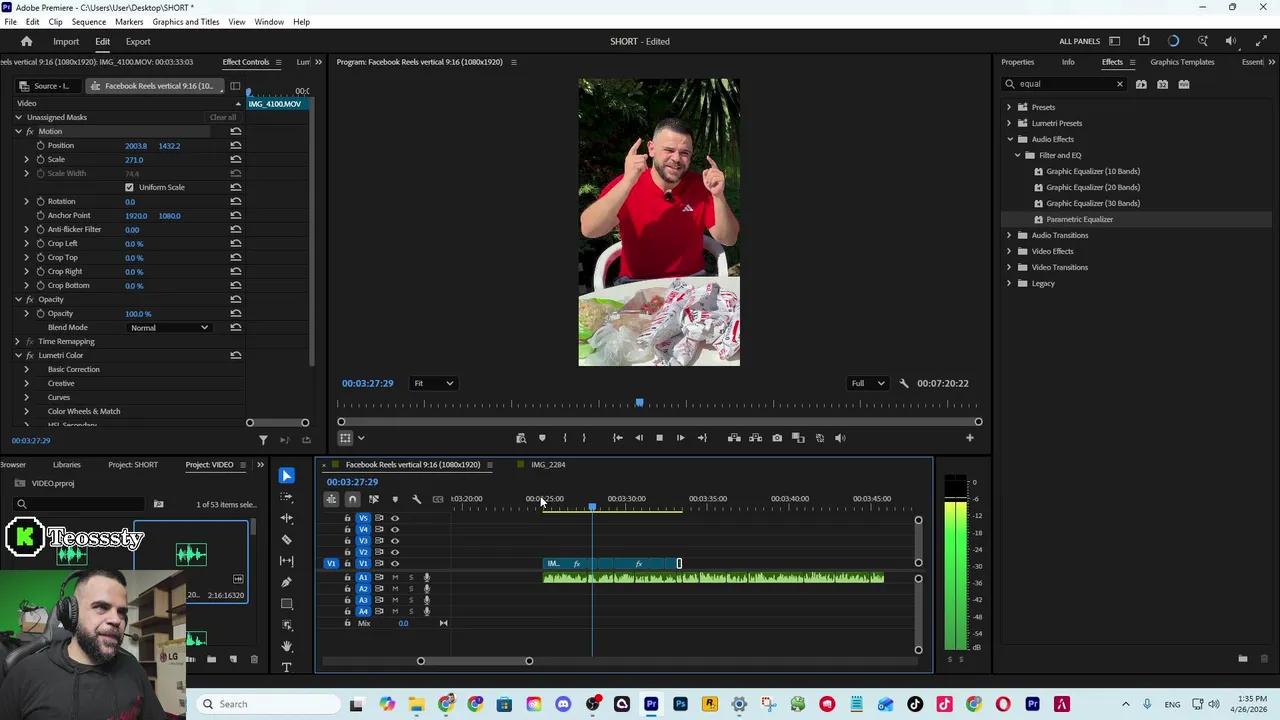Stop playback in Program monitor
This screenshot has width=1280, height=720.
coord(659,438)
